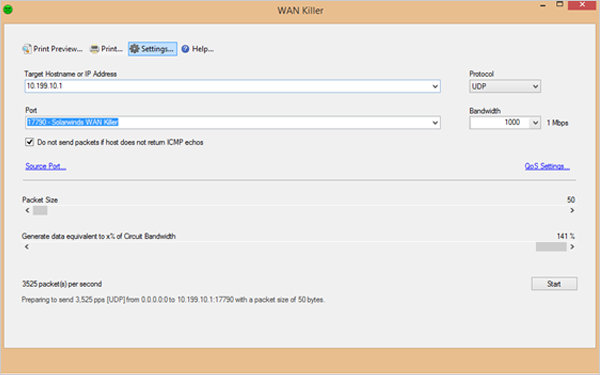Click the Print toolbar button
The height and width of the screenshot is (375, 600).
106,49
